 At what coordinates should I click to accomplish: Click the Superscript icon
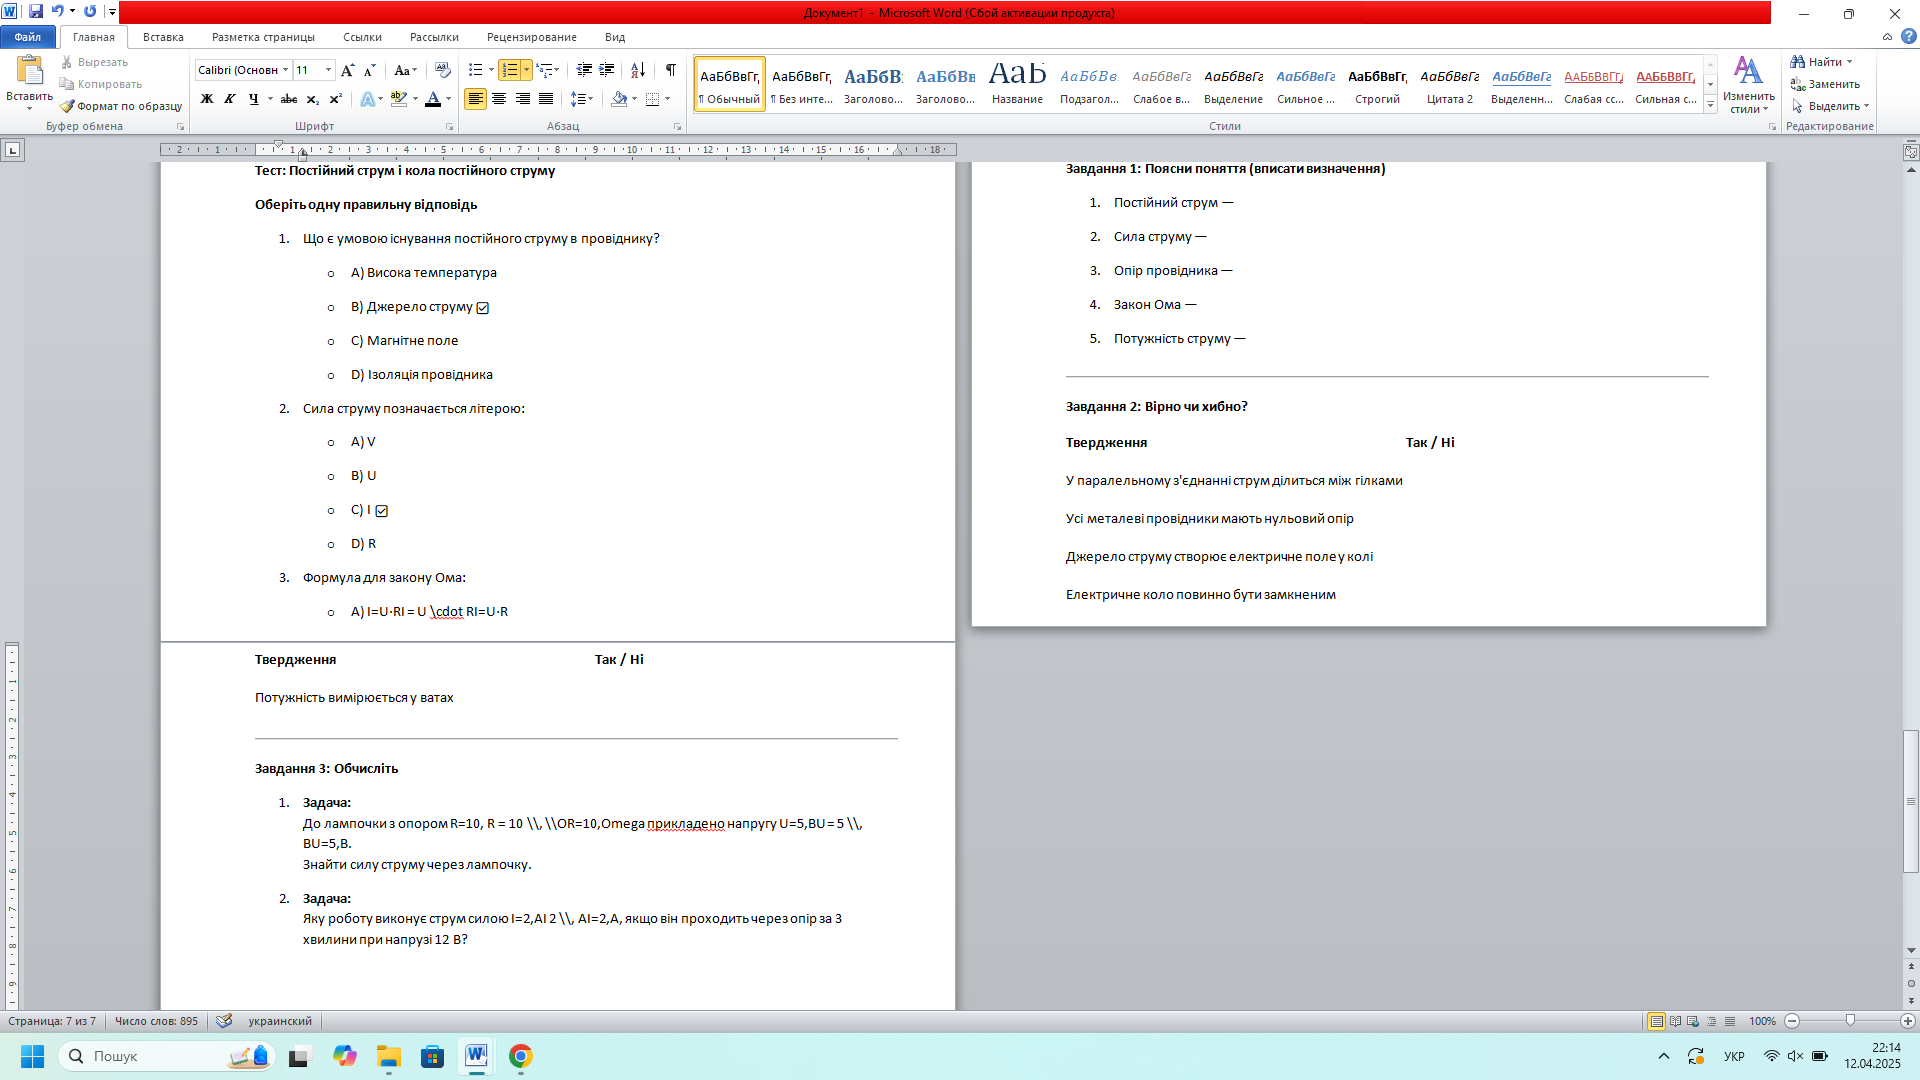point(336,99)
